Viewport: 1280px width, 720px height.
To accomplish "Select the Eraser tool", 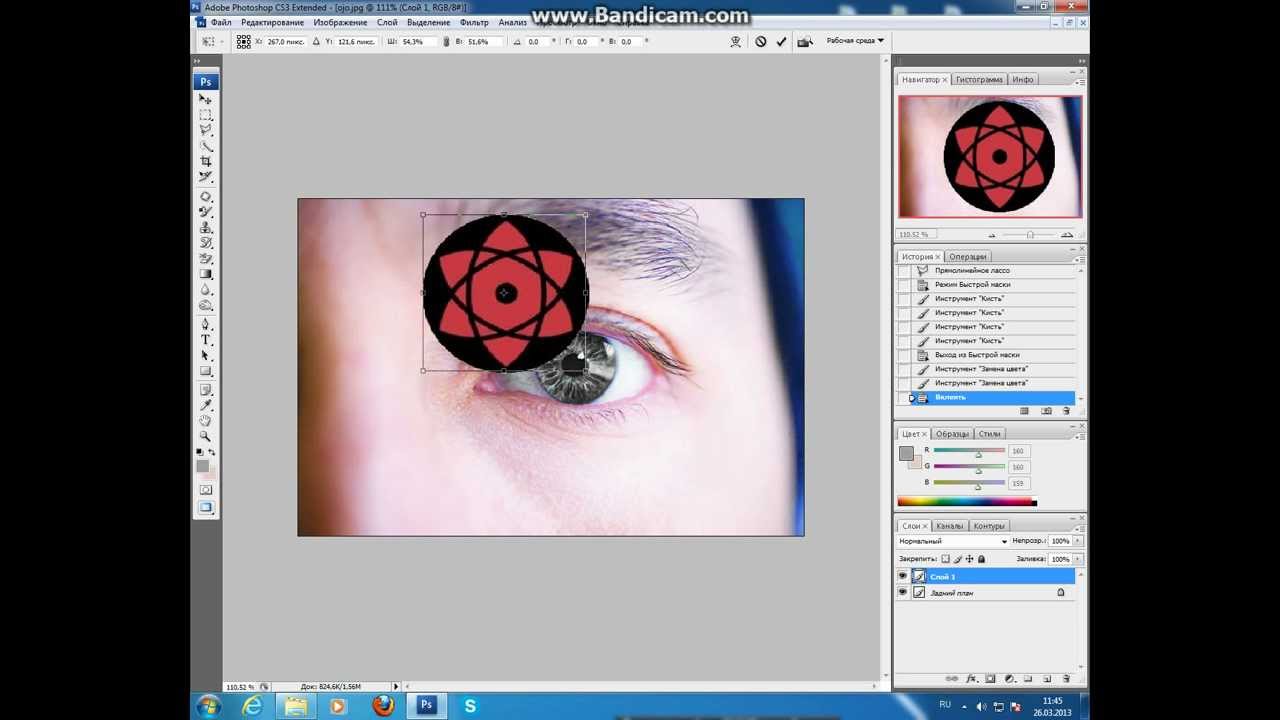I will point(206,258).
